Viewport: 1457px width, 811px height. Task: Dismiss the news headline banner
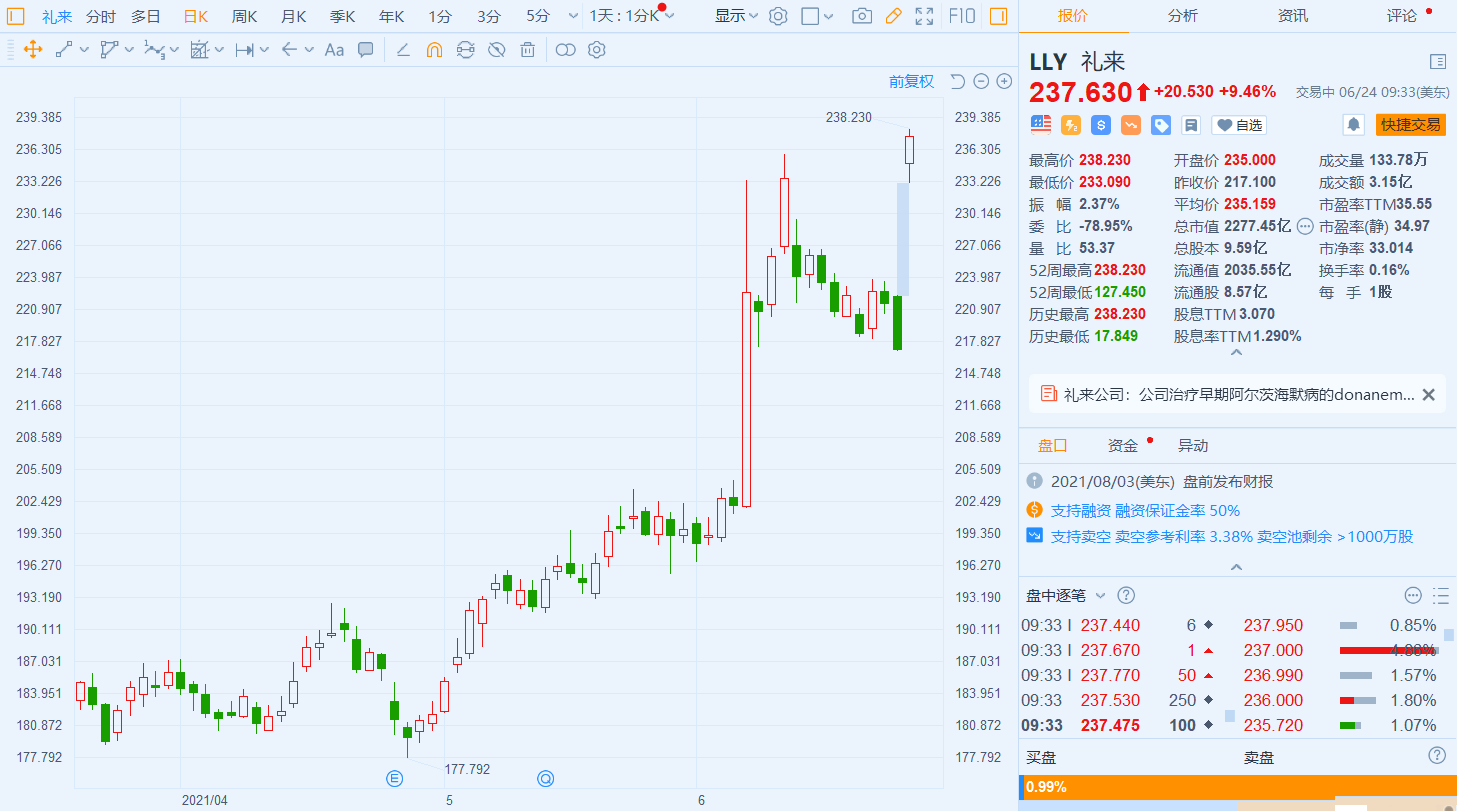(1428, 395)
